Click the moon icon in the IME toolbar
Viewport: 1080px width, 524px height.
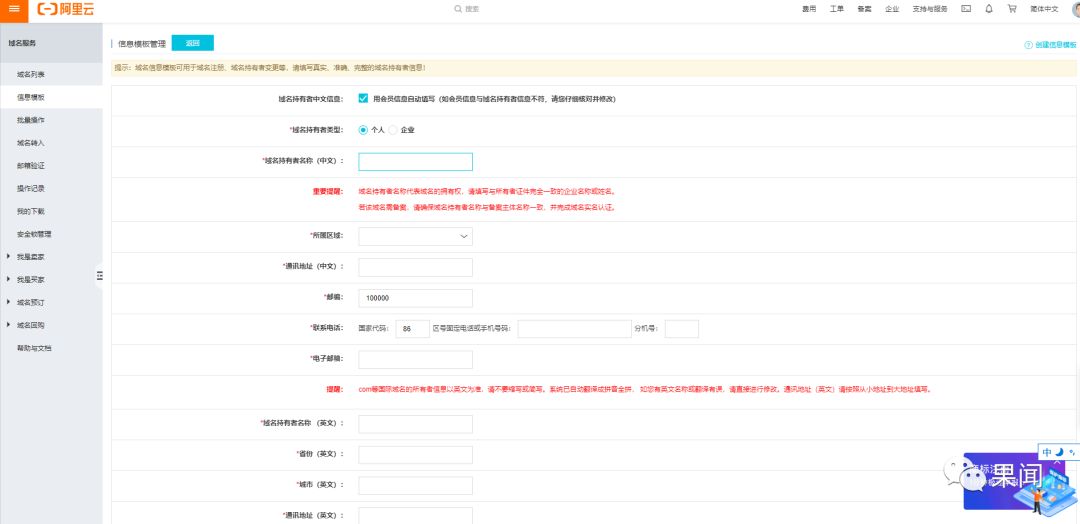[x=1059, y=452]
